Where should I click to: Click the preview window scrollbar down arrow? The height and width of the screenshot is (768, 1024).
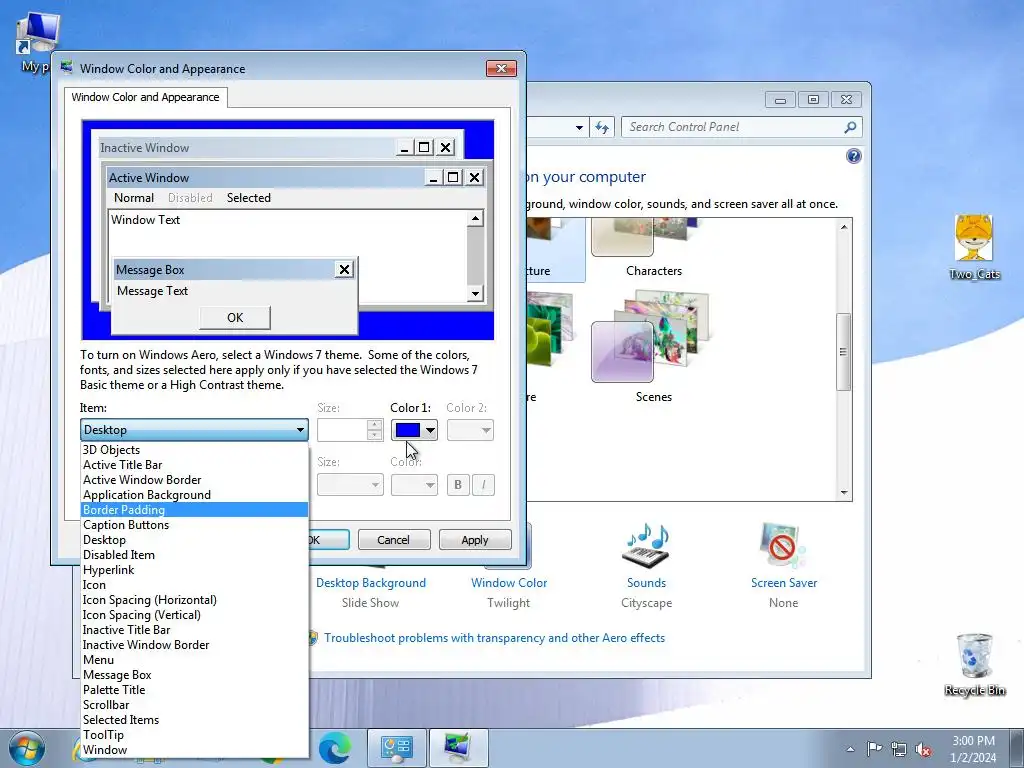coord(475,293)
